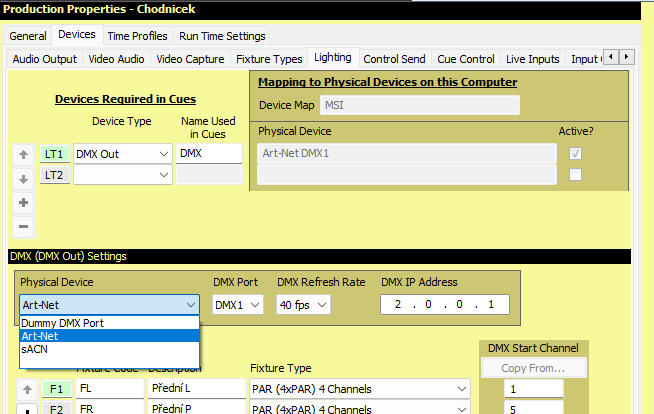Image resolution: width=654 pixels, height=414 pixels.
Task: Click the LT1 device button
Action: click(54, 154)
